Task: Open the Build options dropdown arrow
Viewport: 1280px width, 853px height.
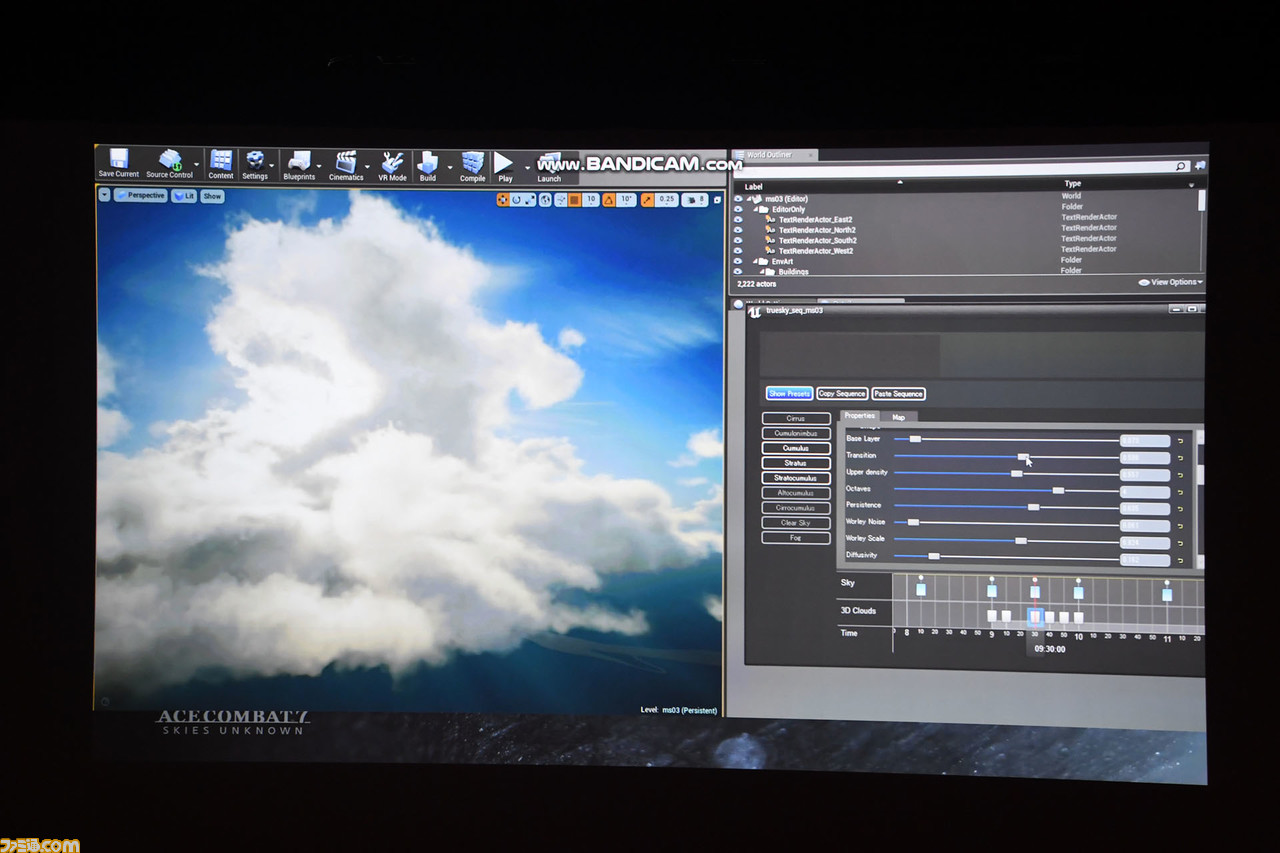Action: coord(449,165)
